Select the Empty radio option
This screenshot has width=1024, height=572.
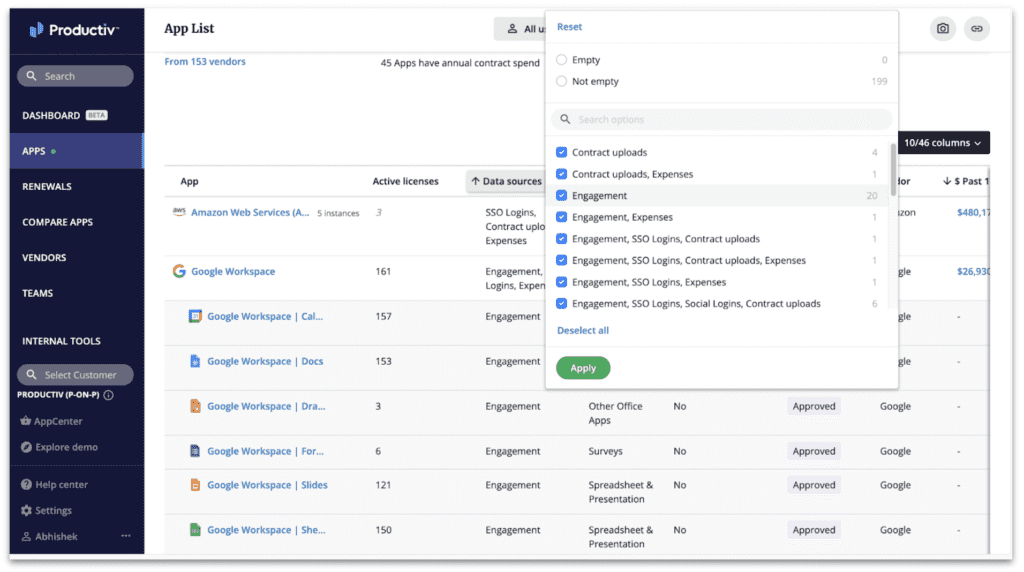click(x=561, y=59)
